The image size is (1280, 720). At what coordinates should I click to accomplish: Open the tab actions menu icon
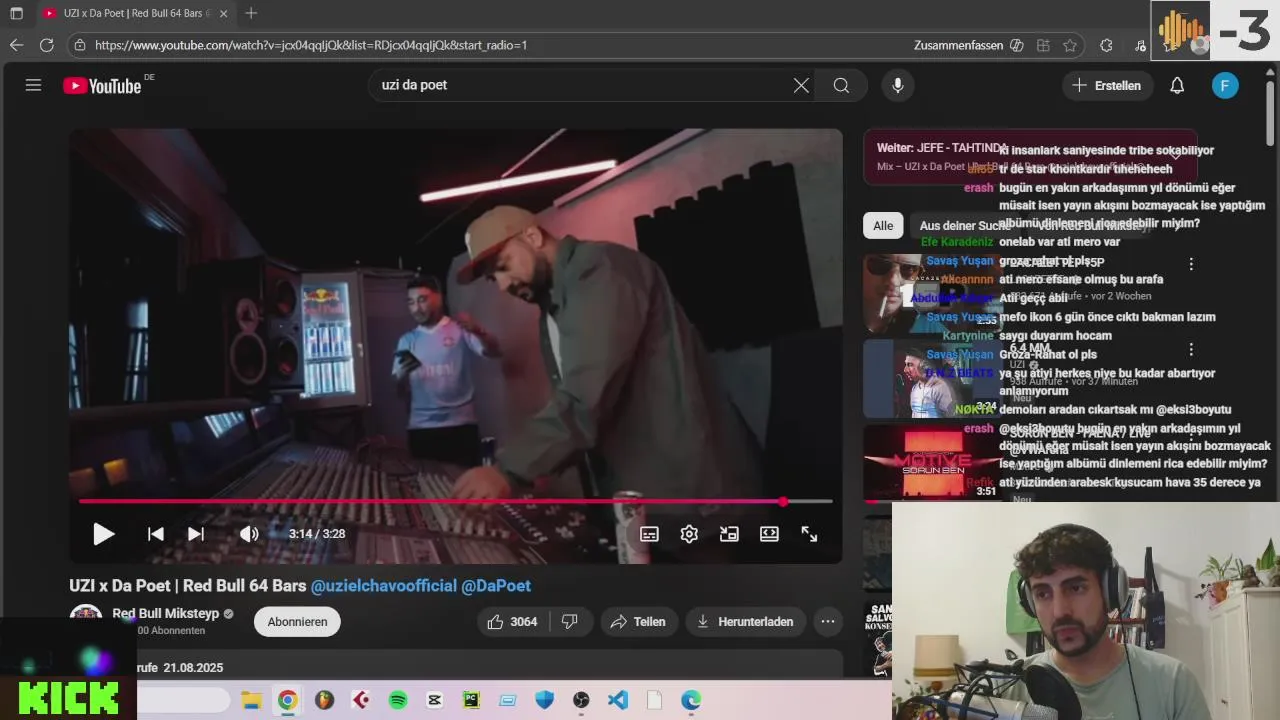tap(16, 14)
